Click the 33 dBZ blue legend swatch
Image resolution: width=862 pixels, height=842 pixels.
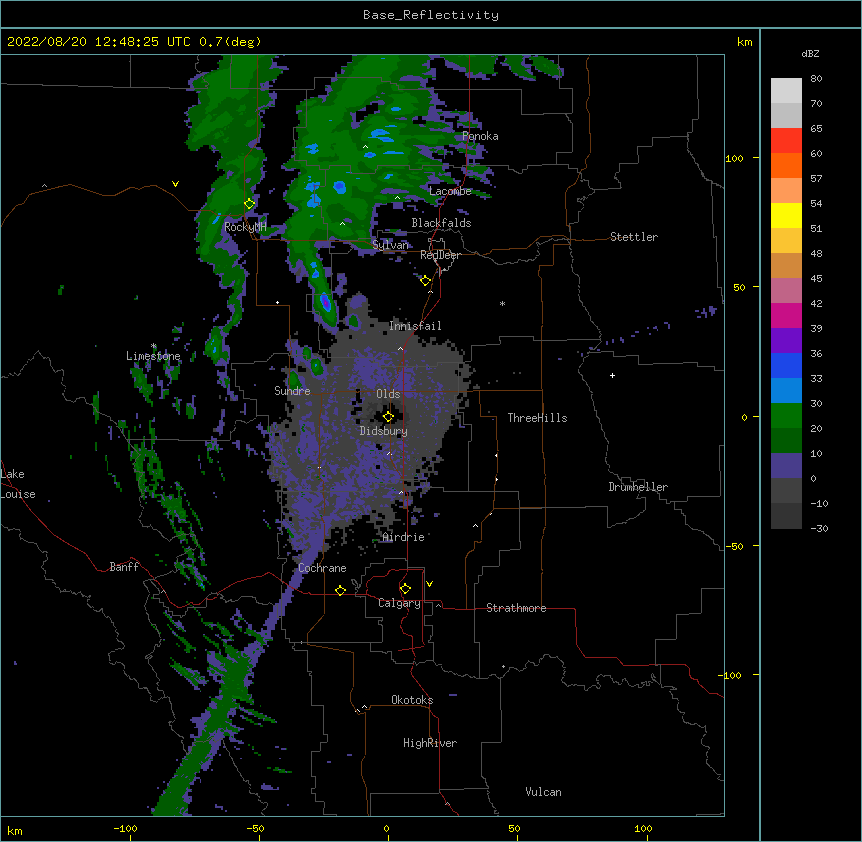coord(786,365)
